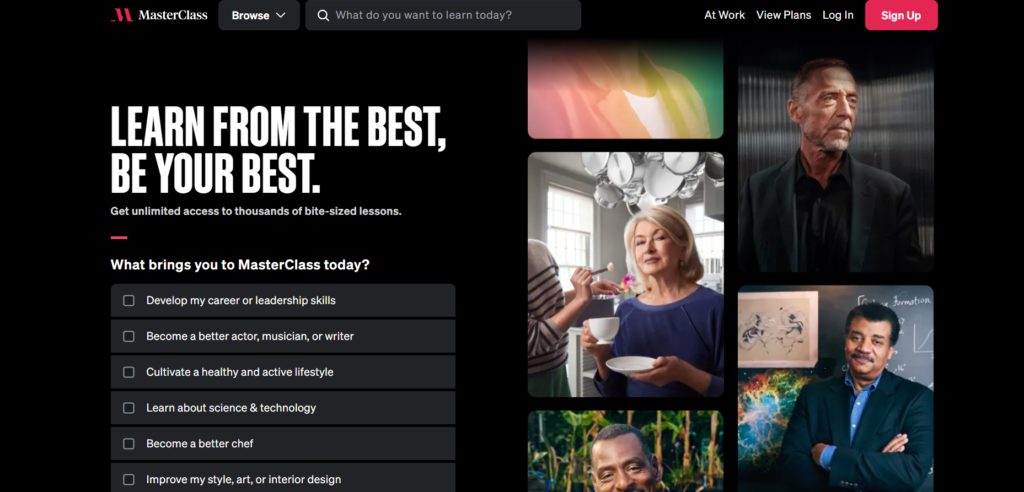1024x492 pixels.
Task: Open the woman holding teacup thumbnail
Action: 626,274
